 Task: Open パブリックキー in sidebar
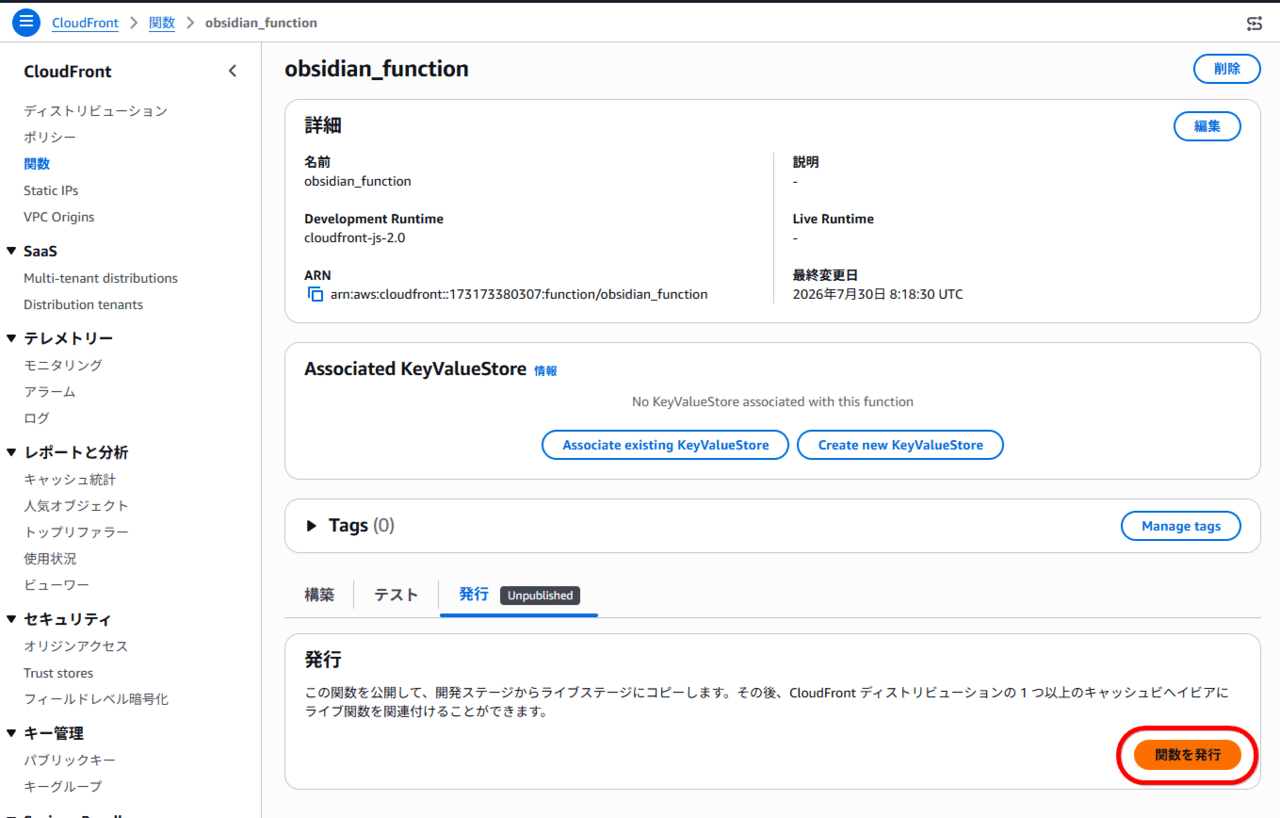coord(70,760)
